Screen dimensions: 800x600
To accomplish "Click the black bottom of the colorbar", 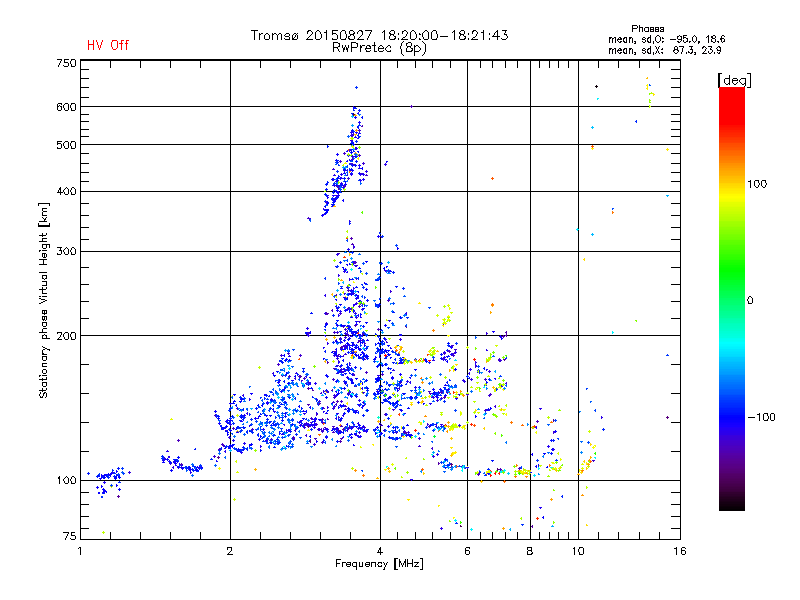I will (732, 503).
